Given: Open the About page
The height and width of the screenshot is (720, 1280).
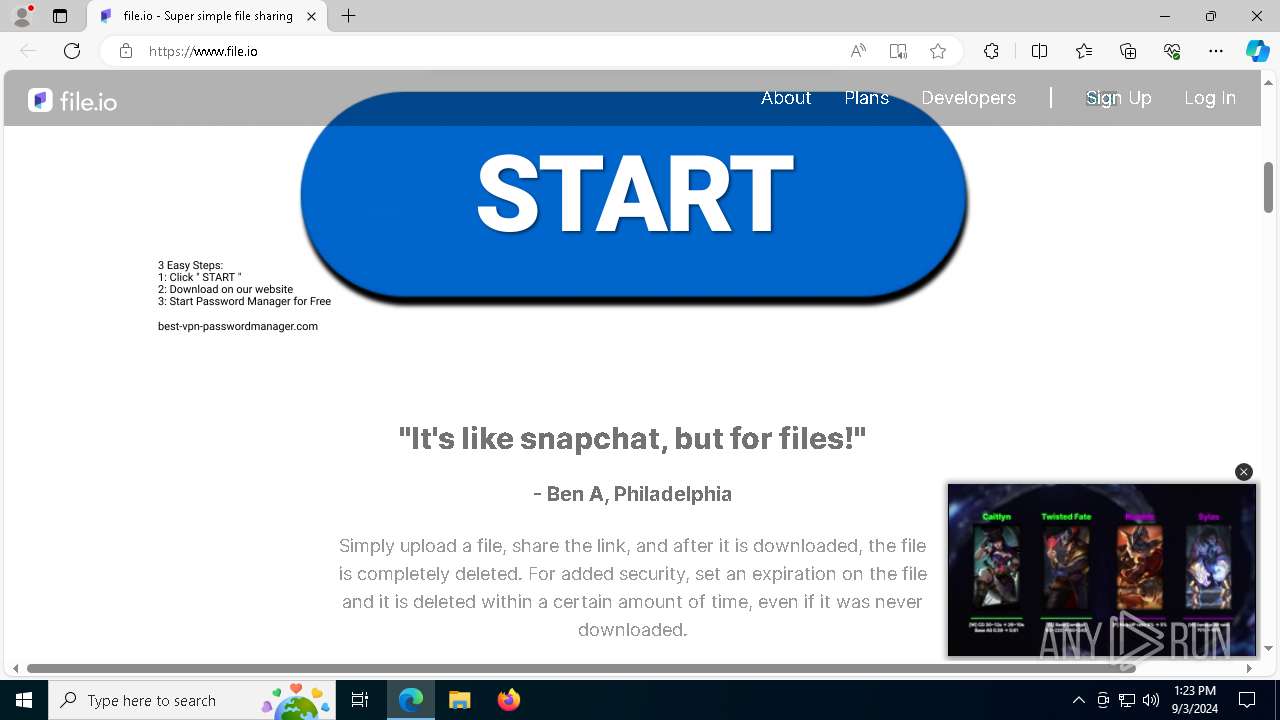Looking at the screenshot, I should coord(786,98).
